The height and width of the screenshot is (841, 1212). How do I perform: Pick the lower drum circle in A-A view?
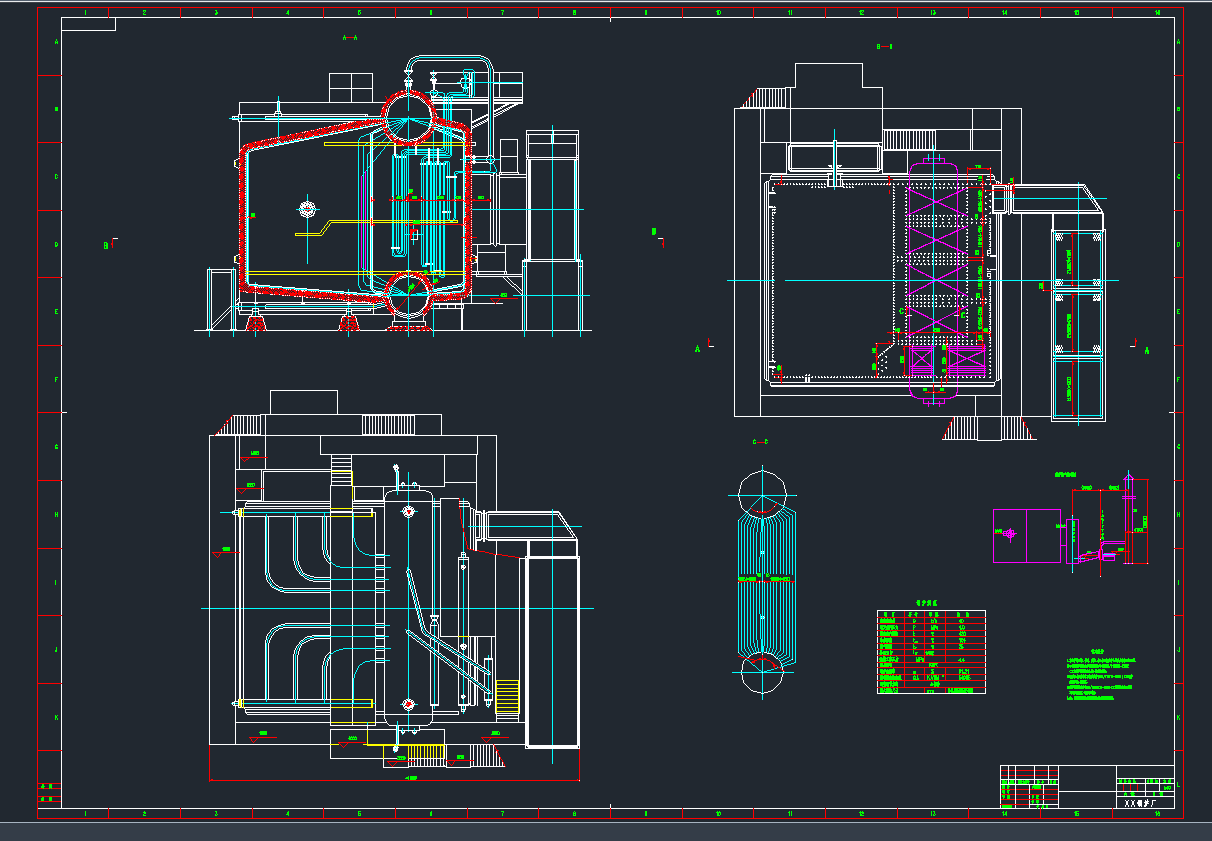tap(409, 294)
